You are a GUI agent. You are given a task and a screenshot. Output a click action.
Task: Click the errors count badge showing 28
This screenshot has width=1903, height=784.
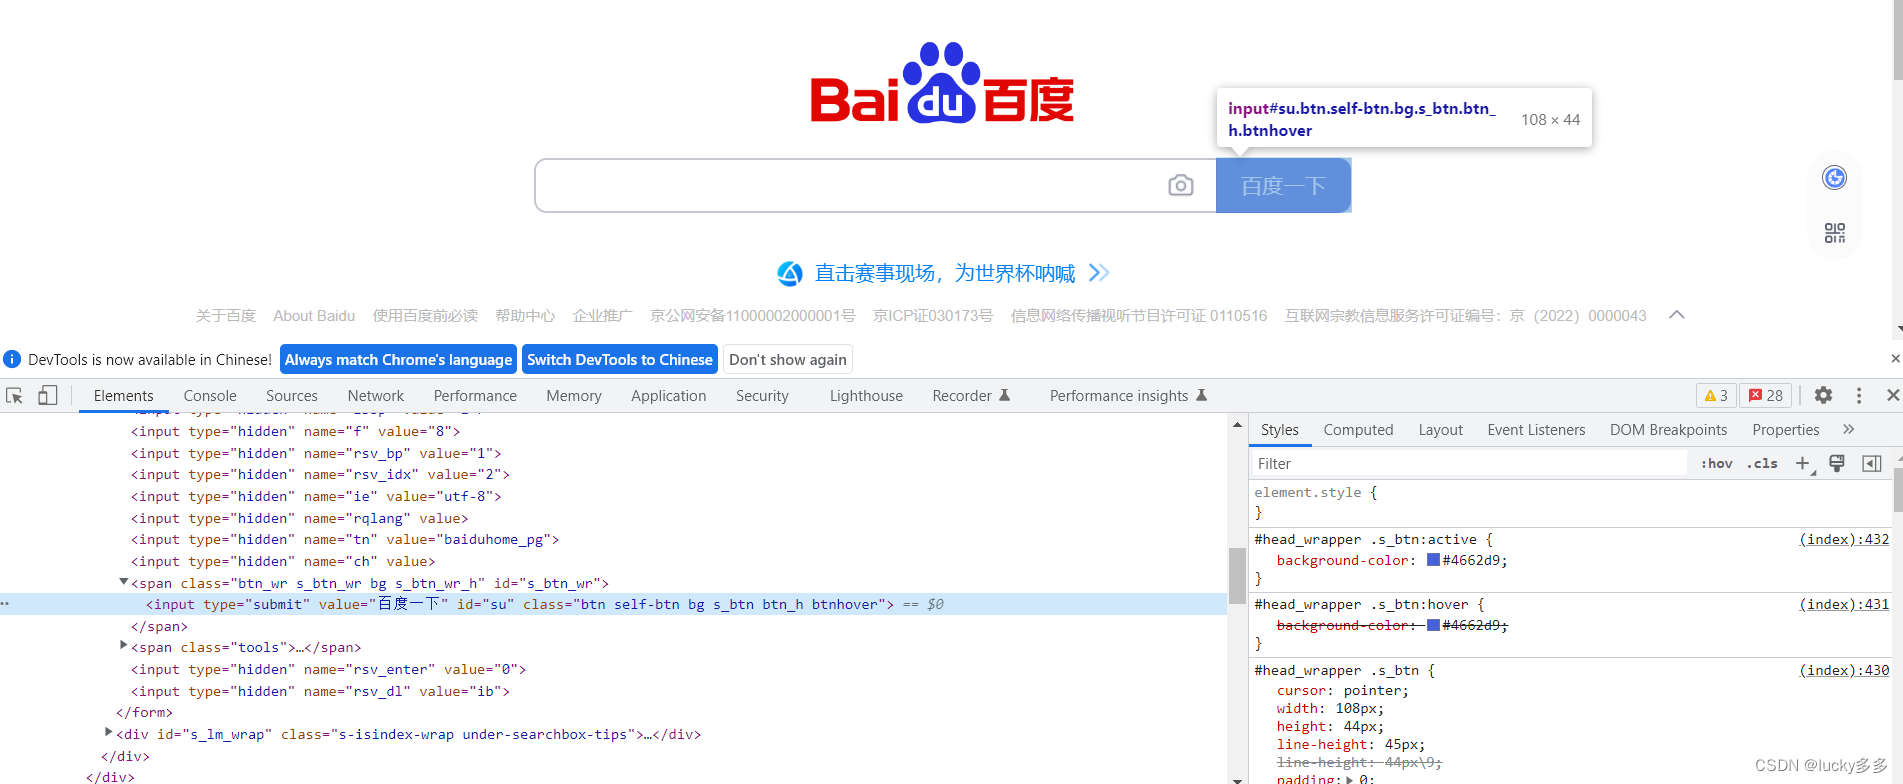click(1766, 396)
